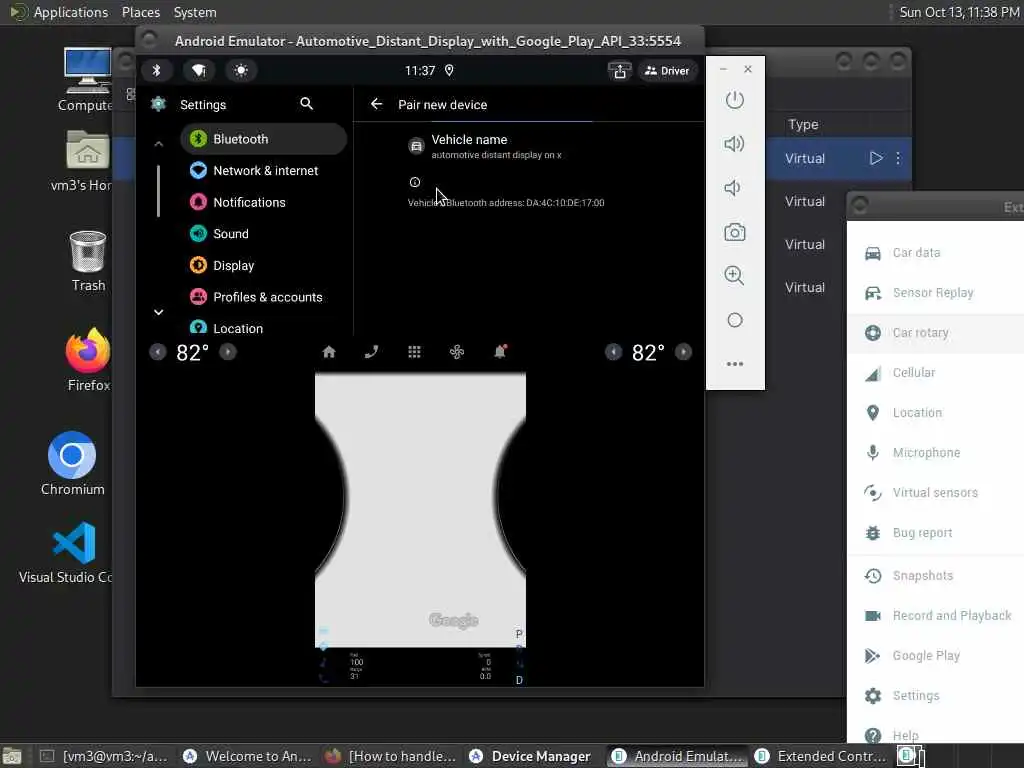Viewport: 1024px width, 768px height.
Task: Open emulator extended controls (three dots)
Action: click(735, 364)
